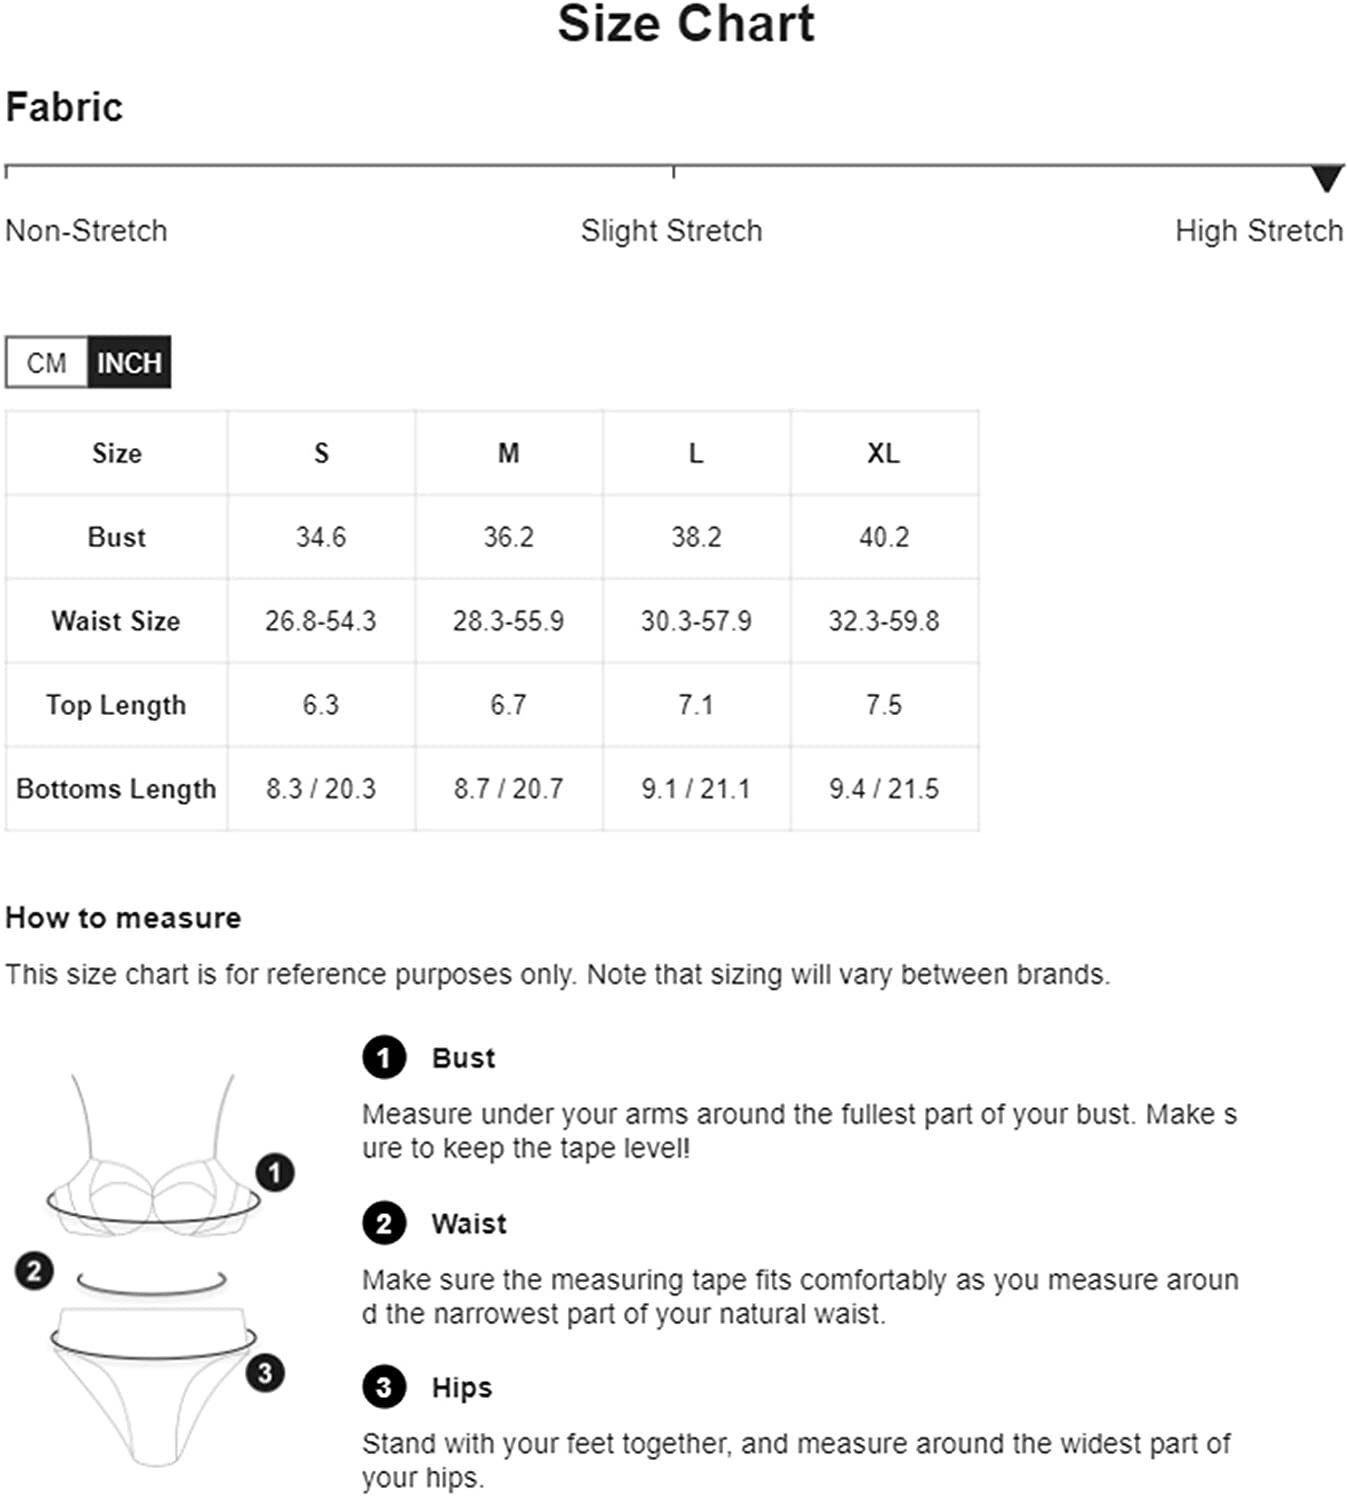Click the Non-Stretch label
Viewport: 1348px width, 1500px height.
pos(86,231)
